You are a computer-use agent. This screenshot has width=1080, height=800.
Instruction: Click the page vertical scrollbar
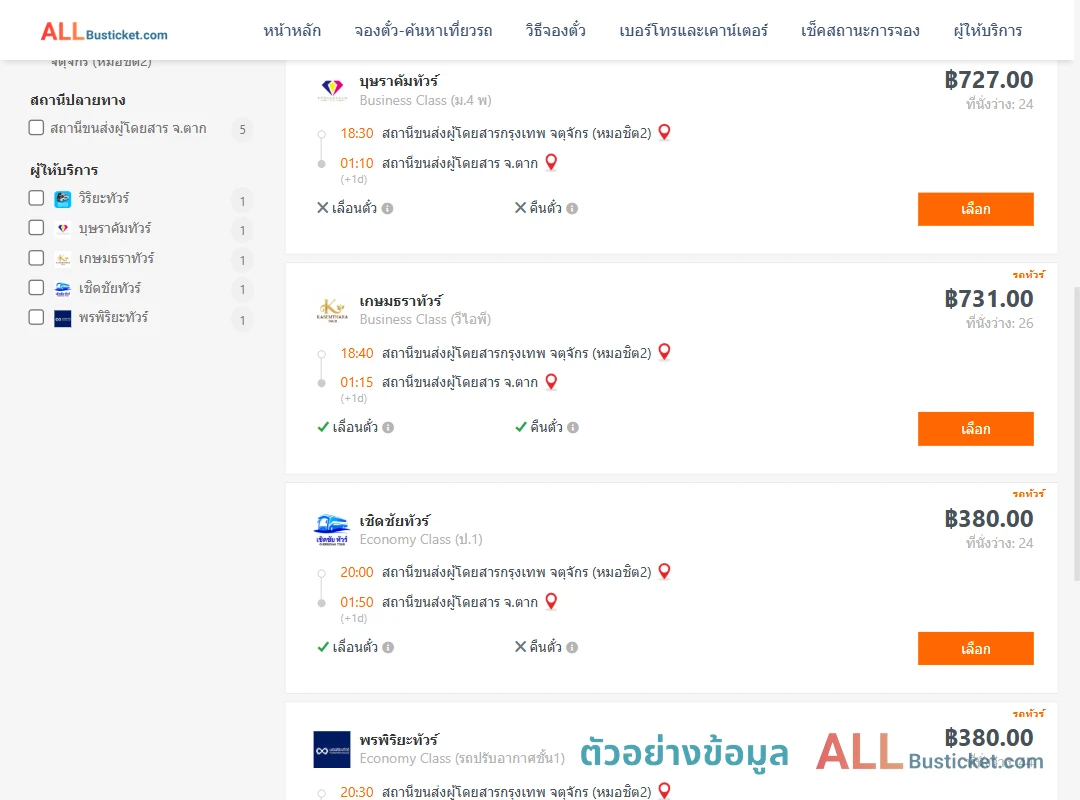tap(1076, 434)
